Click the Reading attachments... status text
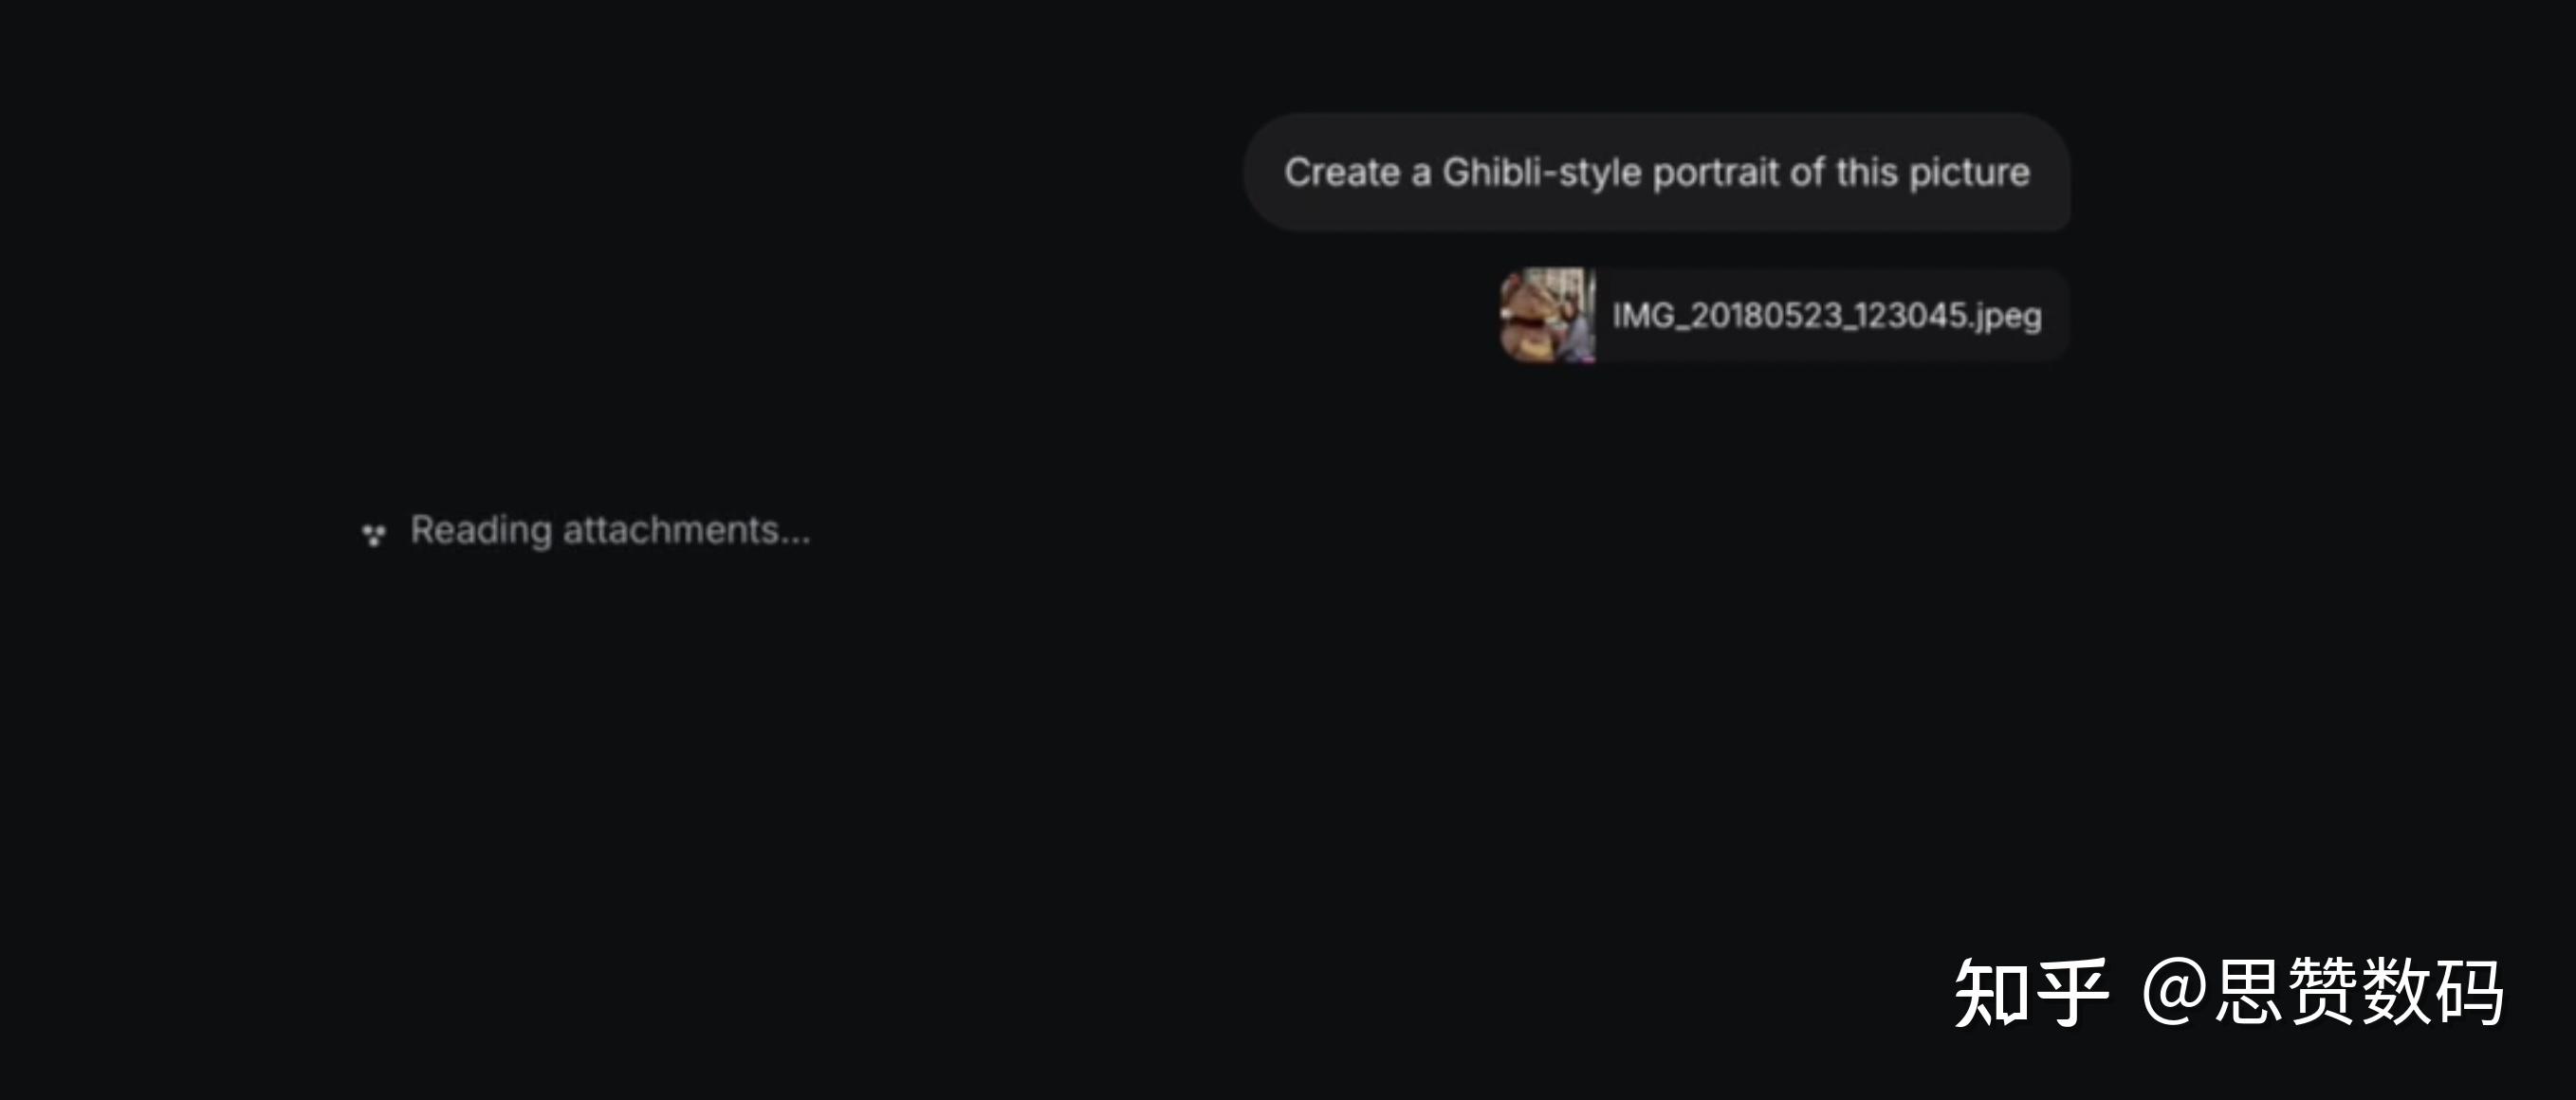The height and width of the screenshot is (1100, 2576). [610, 530]
